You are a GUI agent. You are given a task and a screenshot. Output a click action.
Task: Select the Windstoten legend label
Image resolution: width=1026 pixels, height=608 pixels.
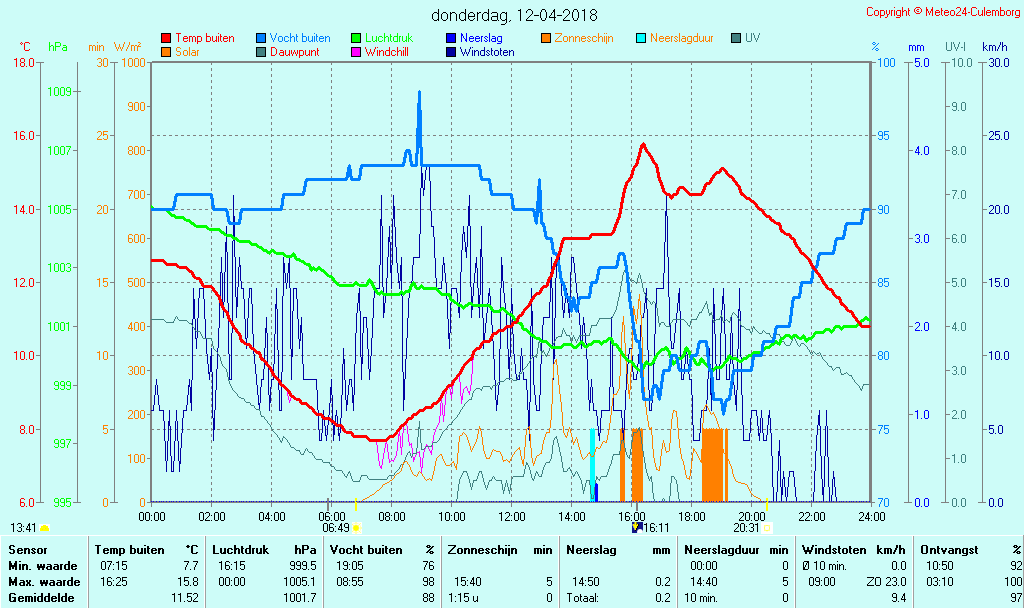(487, 52)
